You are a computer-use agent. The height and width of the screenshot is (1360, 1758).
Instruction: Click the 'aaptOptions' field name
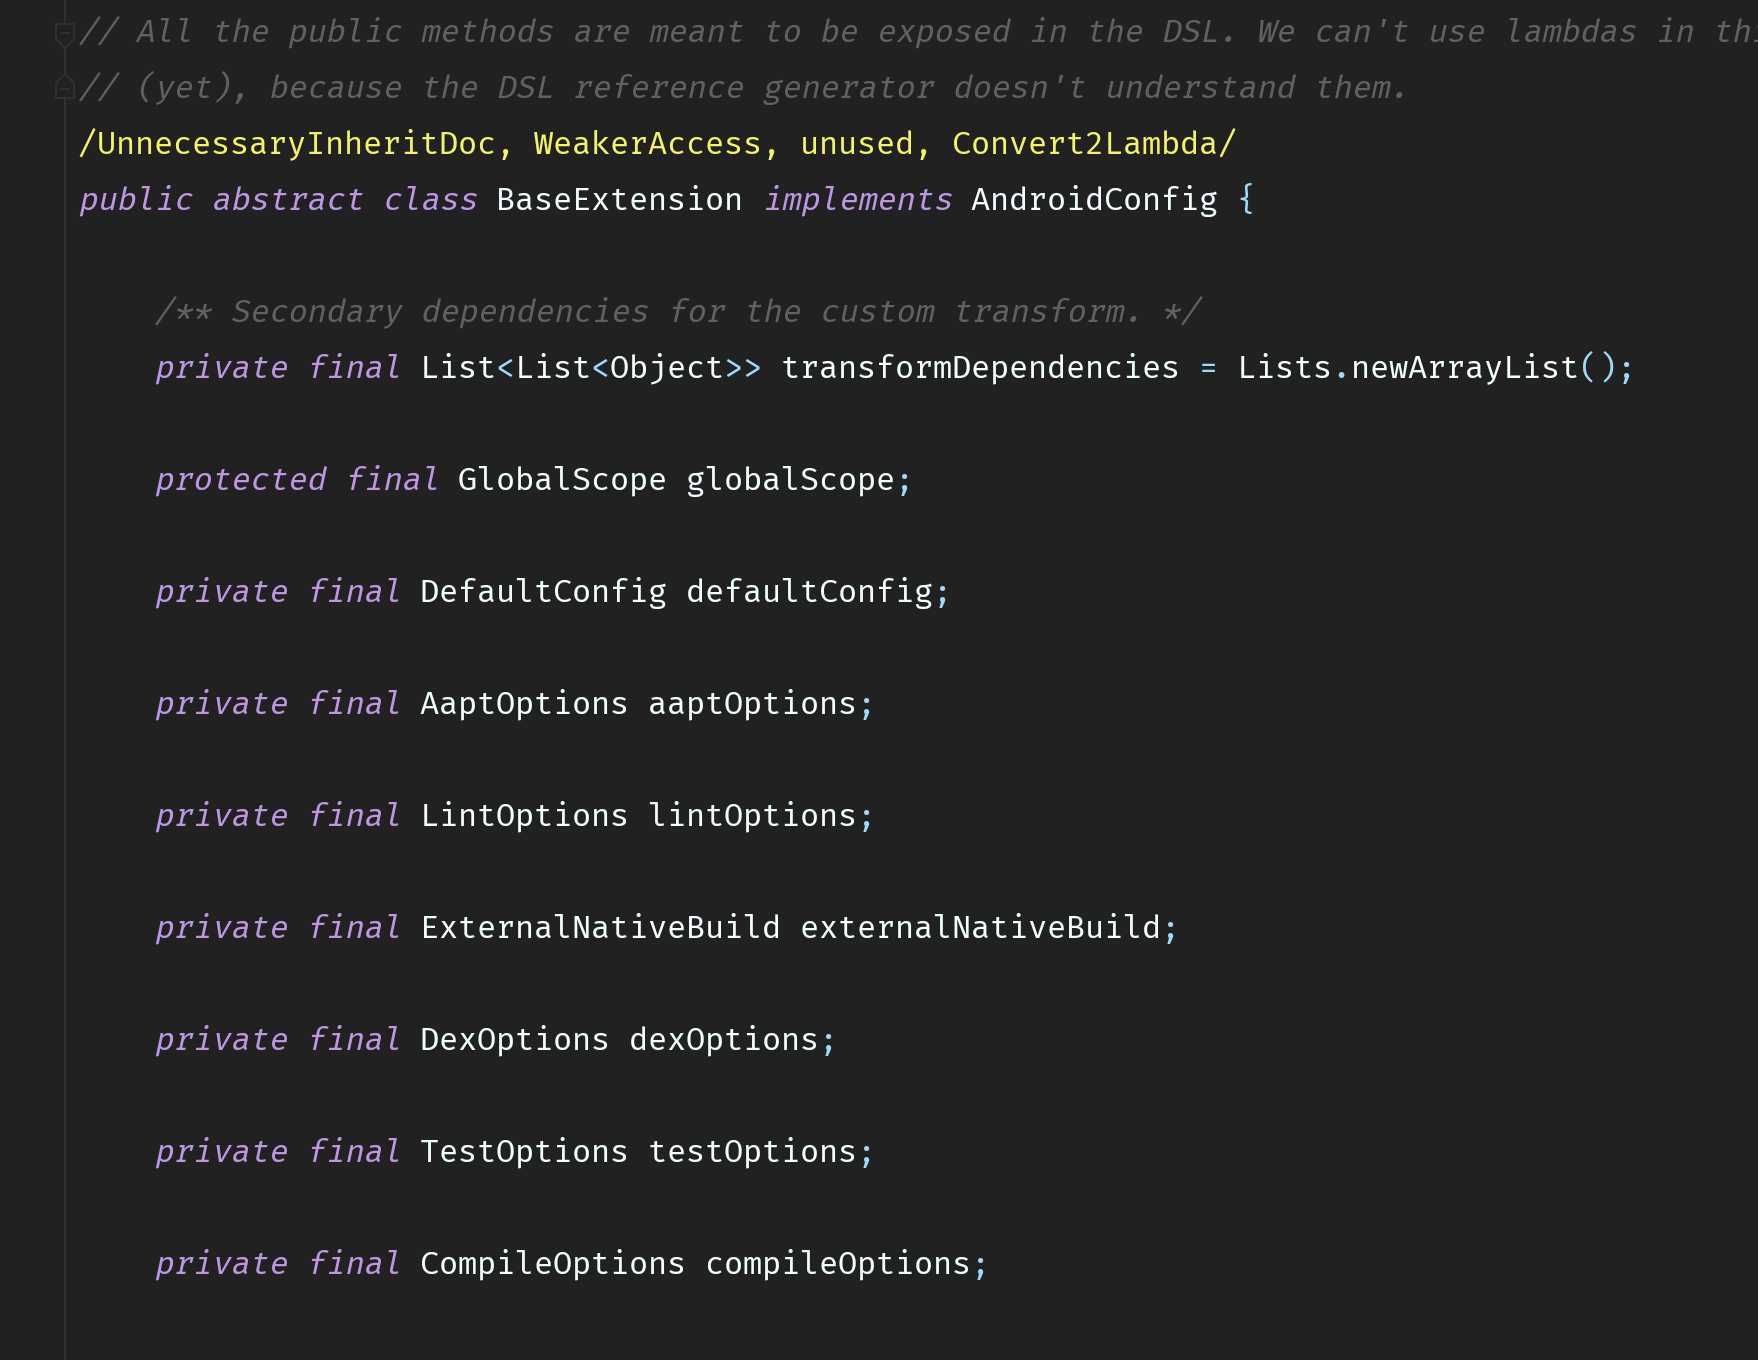click(x=752, y=704)
